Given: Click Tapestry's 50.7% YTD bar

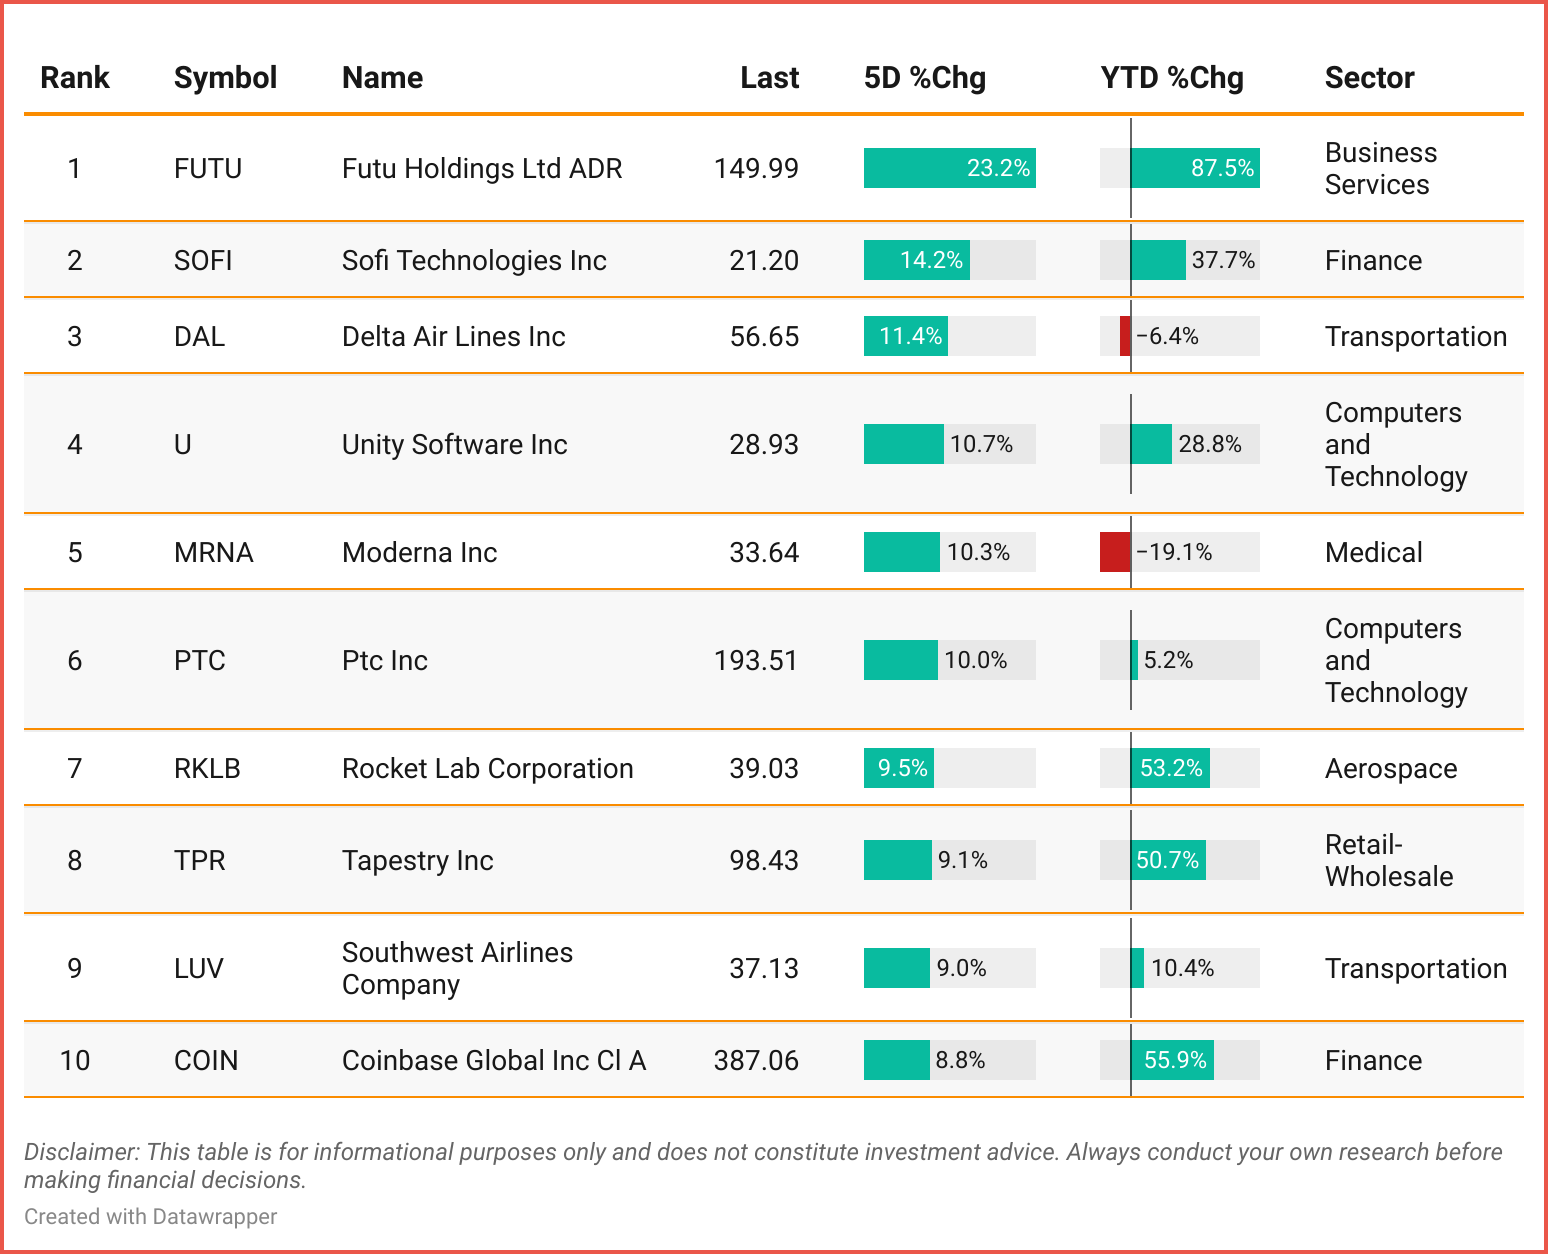Looking at the screenshot, I should pos(1168,860).
